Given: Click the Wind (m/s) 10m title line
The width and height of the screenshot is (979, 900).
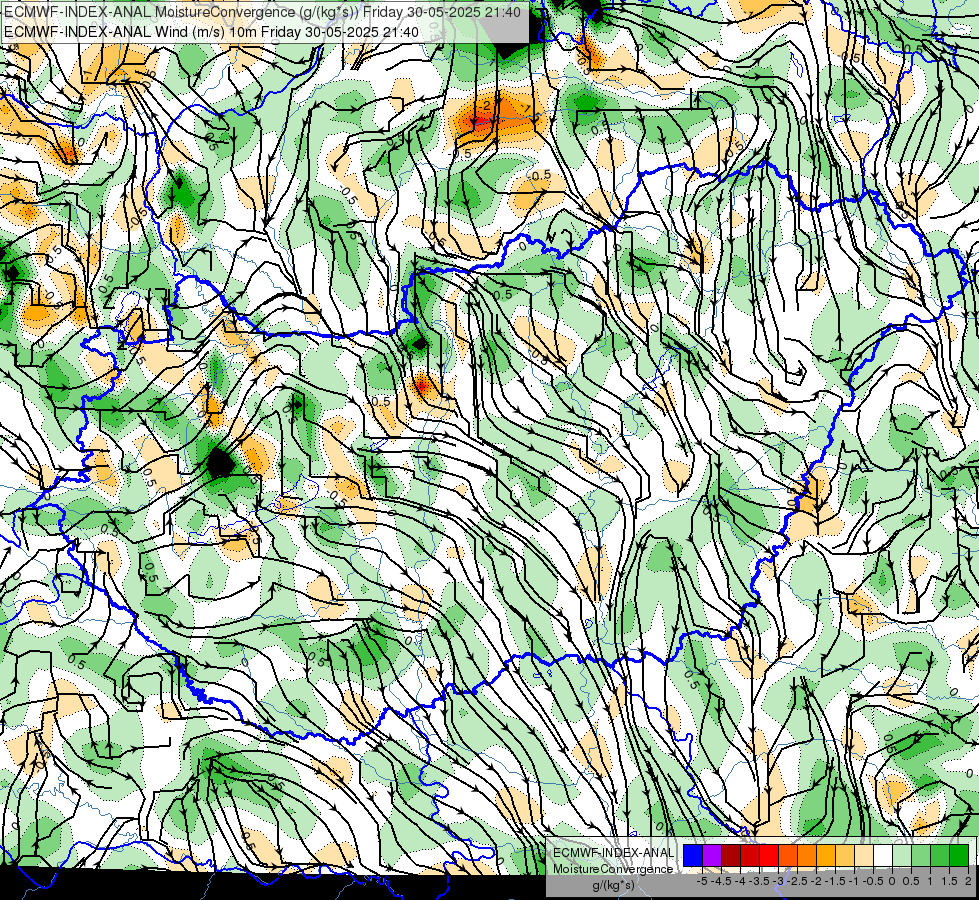Looking at the screenshot, I should coord(211,32).
